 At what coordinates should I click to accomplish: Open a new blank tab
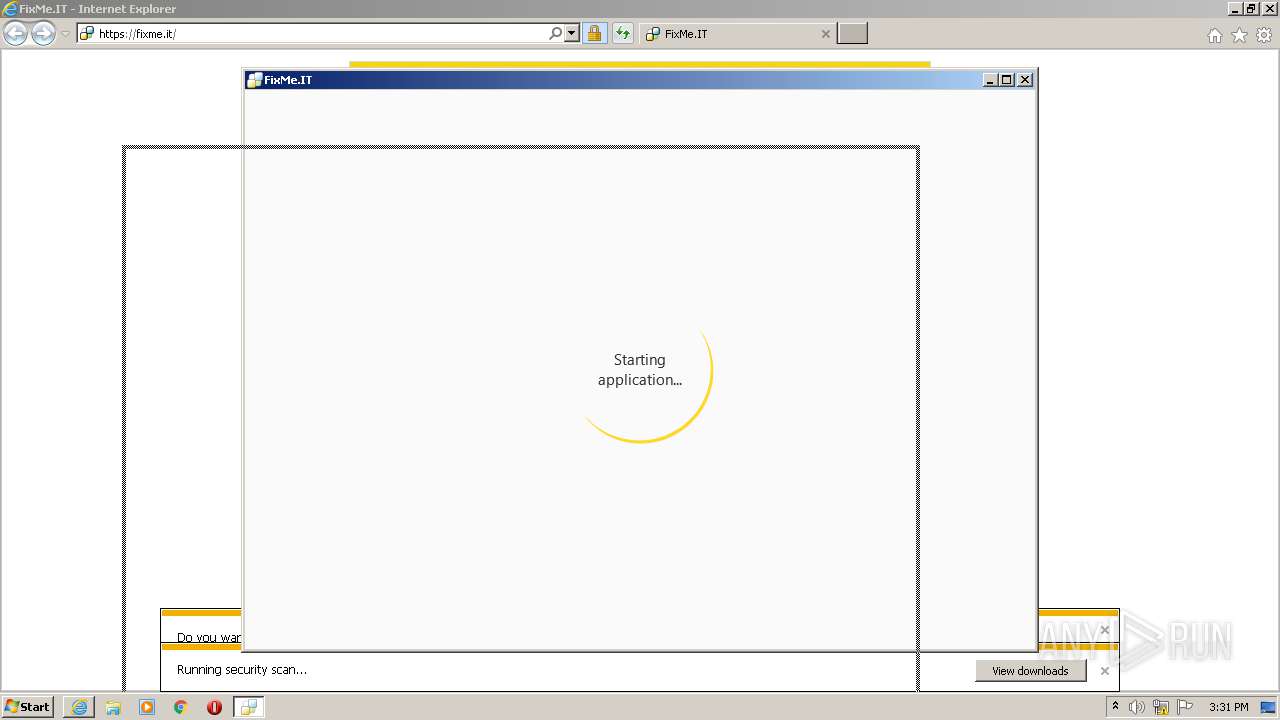tap(852, 34)
